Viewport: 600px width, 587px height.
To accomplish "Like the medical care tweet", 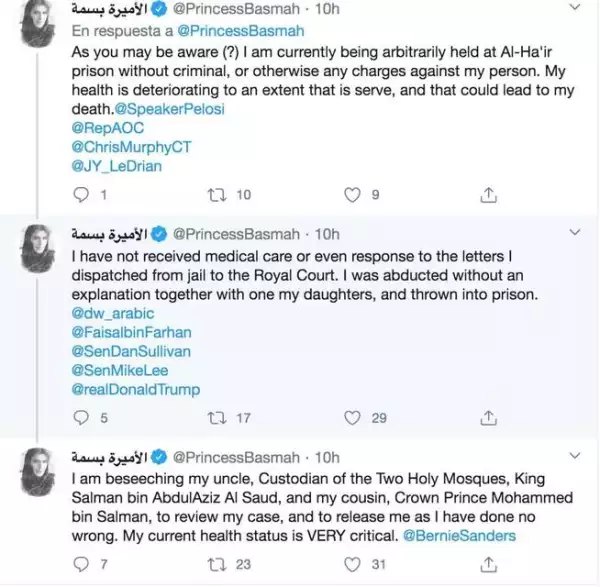I will tap(350, 418).
